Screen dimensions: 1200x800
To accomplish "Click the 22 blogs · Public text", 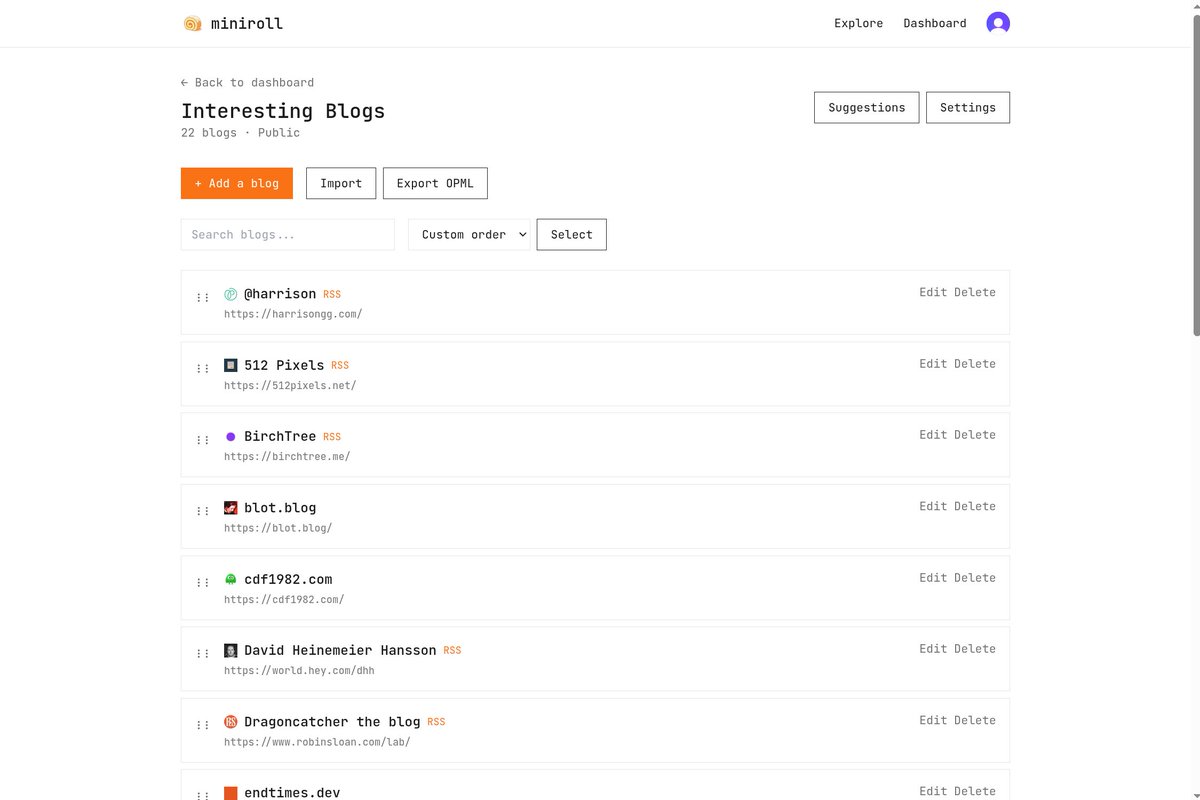I will coord(240,132).
